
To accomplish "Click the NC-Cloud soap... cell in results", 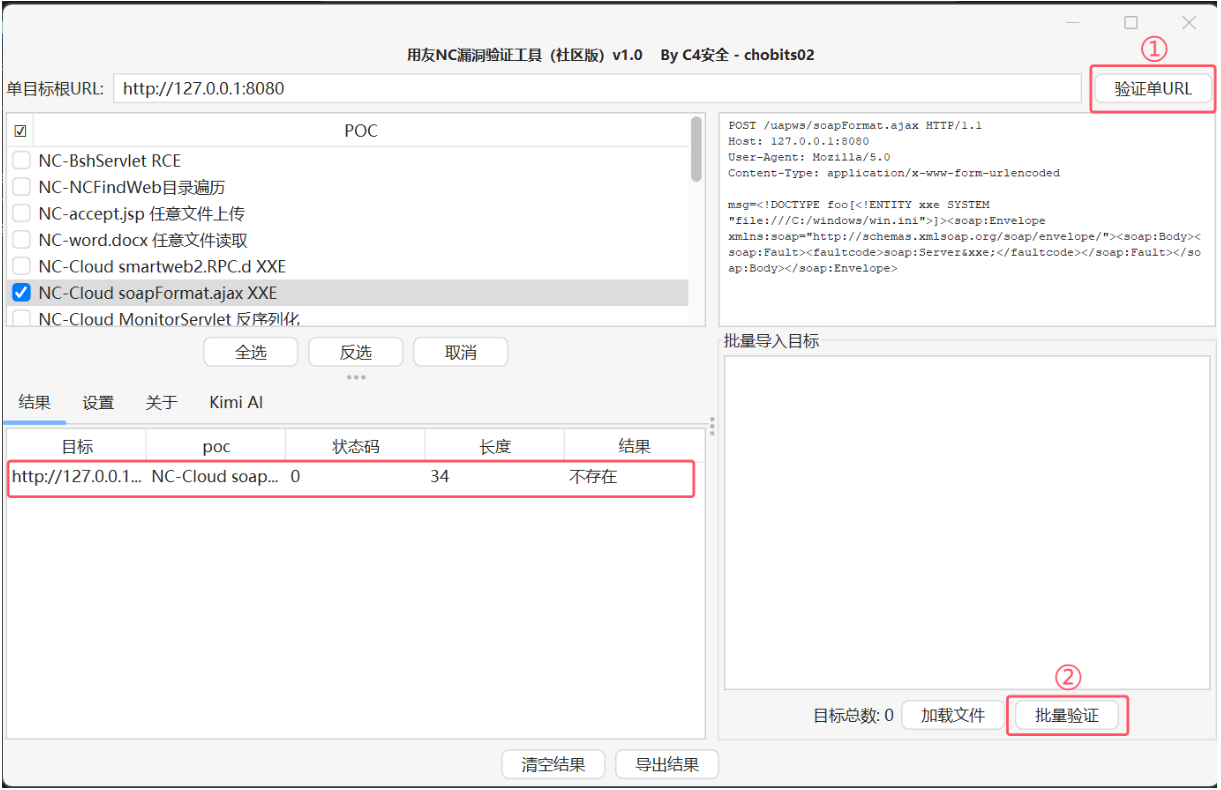I will click(x=216, y=477).
